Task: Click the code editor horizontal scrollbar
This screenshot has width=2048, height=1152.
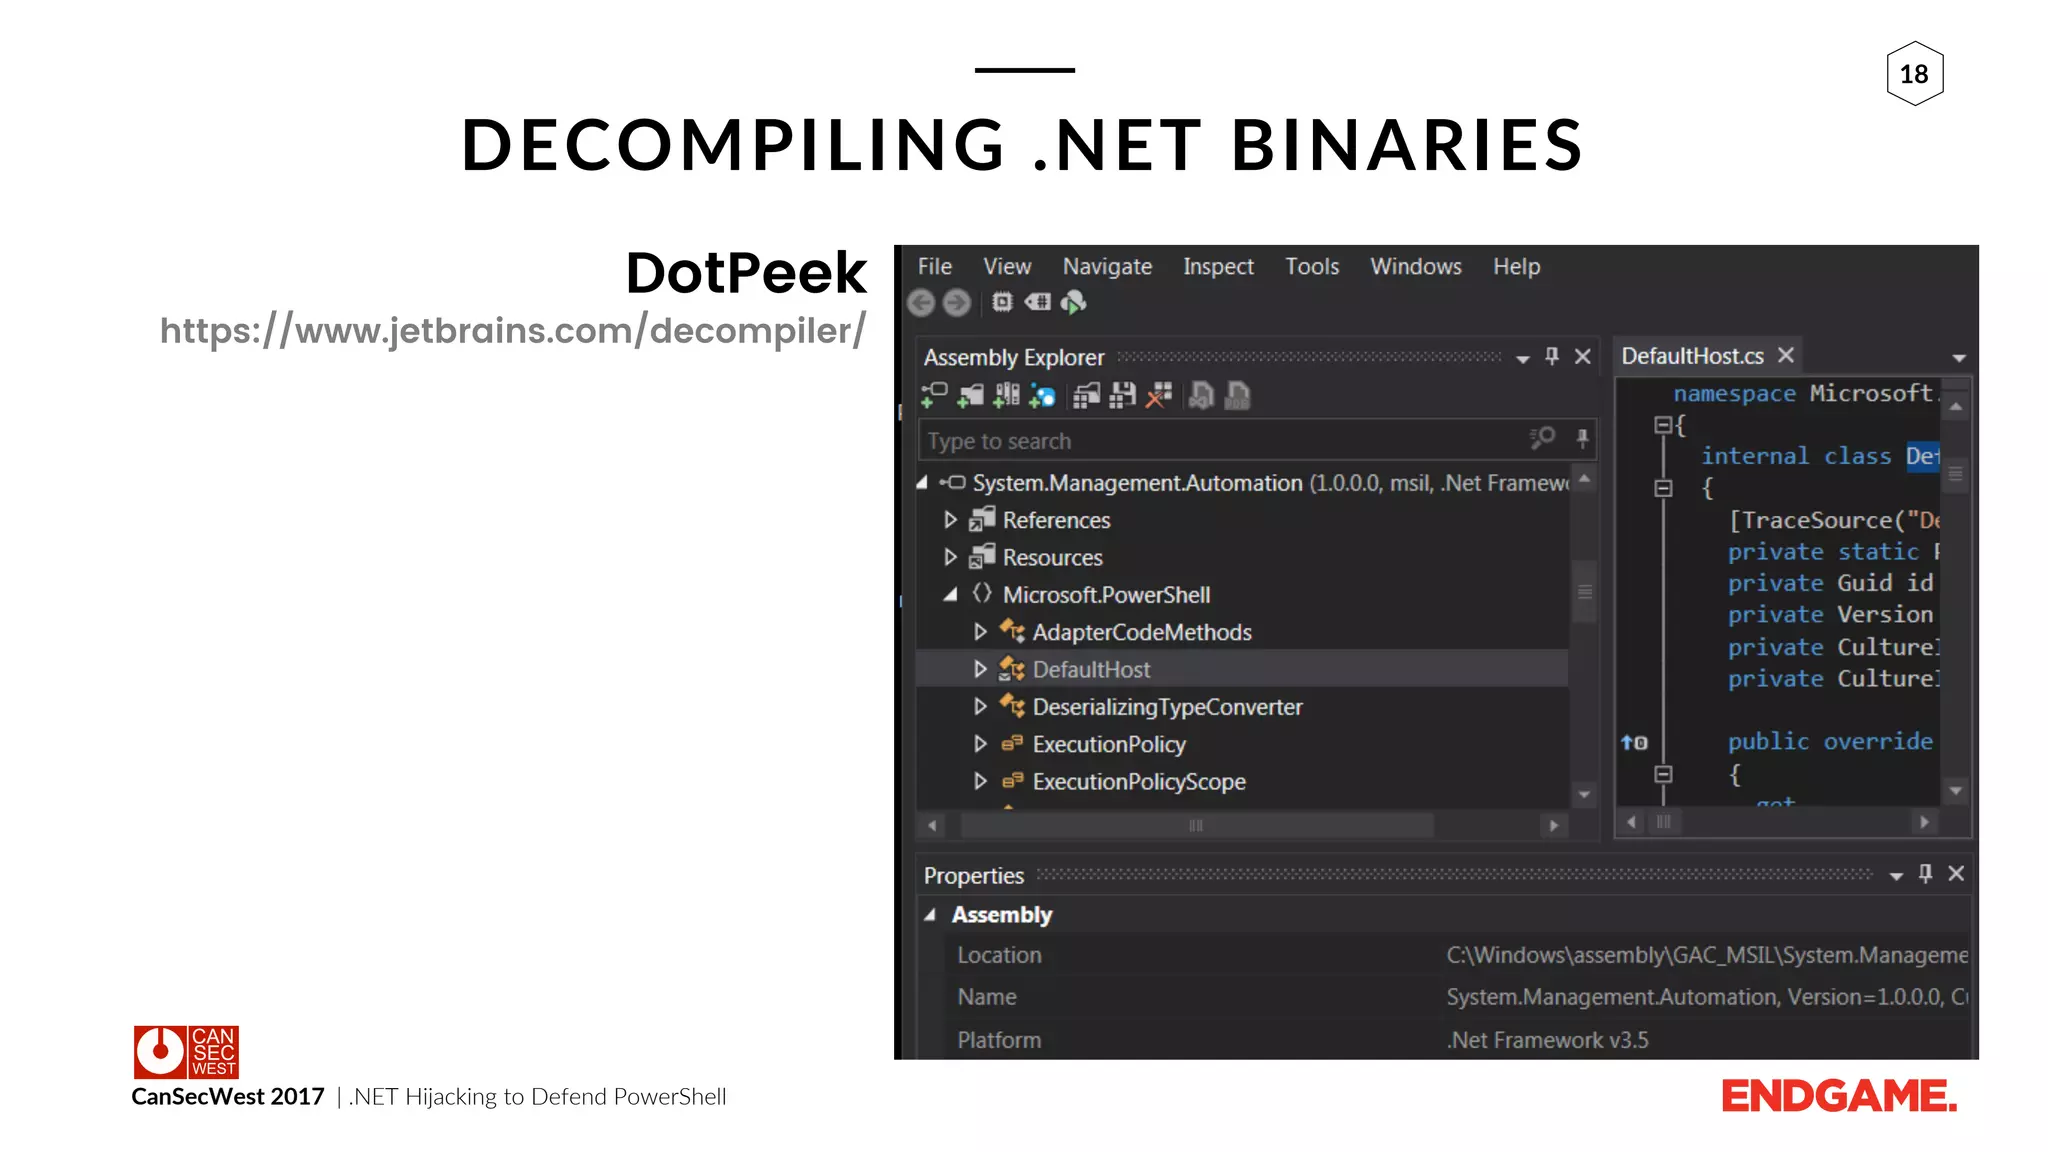Action: click(x=1664, y=822)
